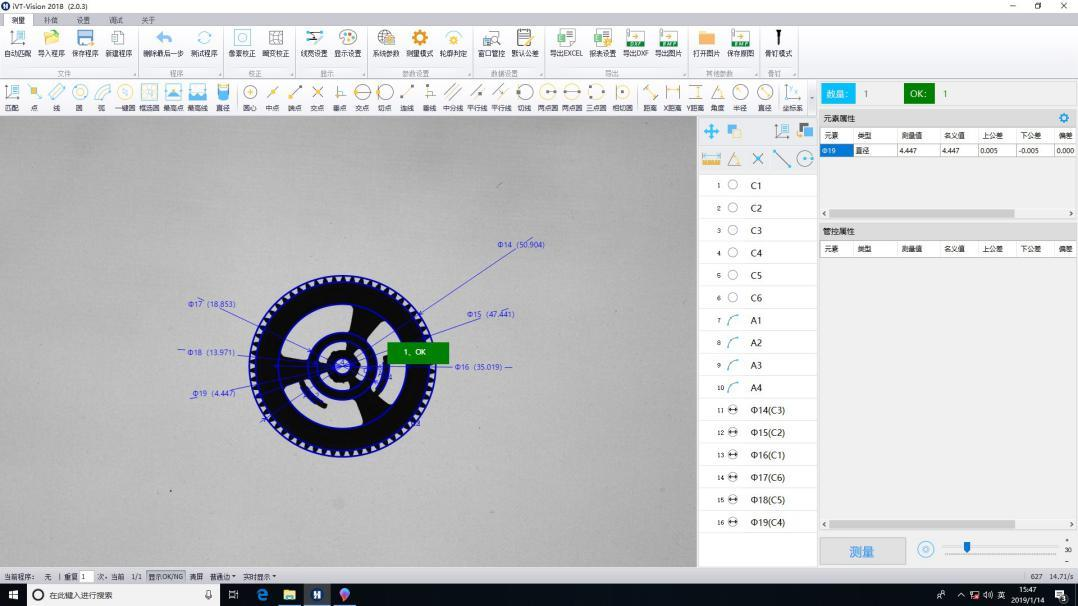The height and width of the screenshot is (606, 1078).
Task: Select the 角度 angle measurement tool
Action: (x=717, y=96)
